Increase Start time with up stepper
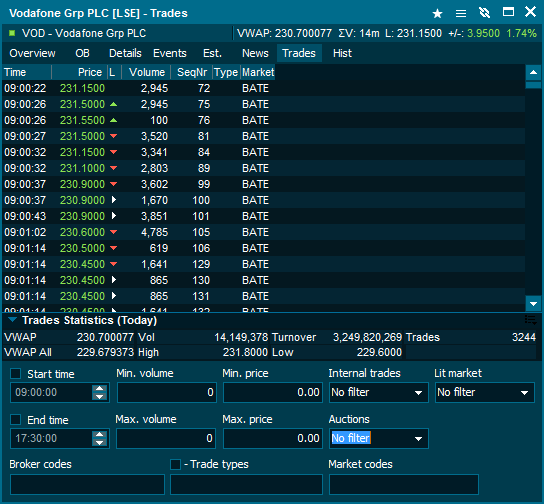 tap(100, 388)
